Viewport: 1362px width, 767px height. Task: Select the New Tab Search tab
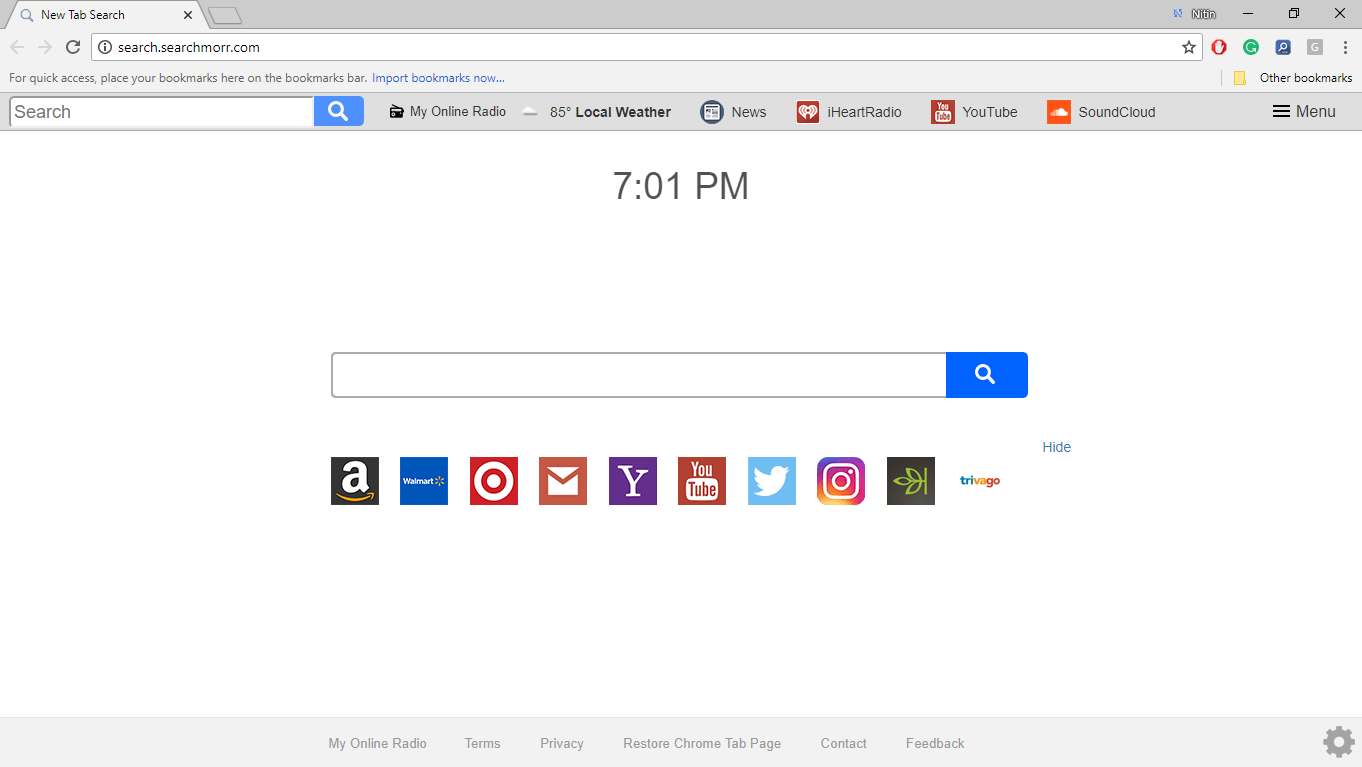(105, 15)
